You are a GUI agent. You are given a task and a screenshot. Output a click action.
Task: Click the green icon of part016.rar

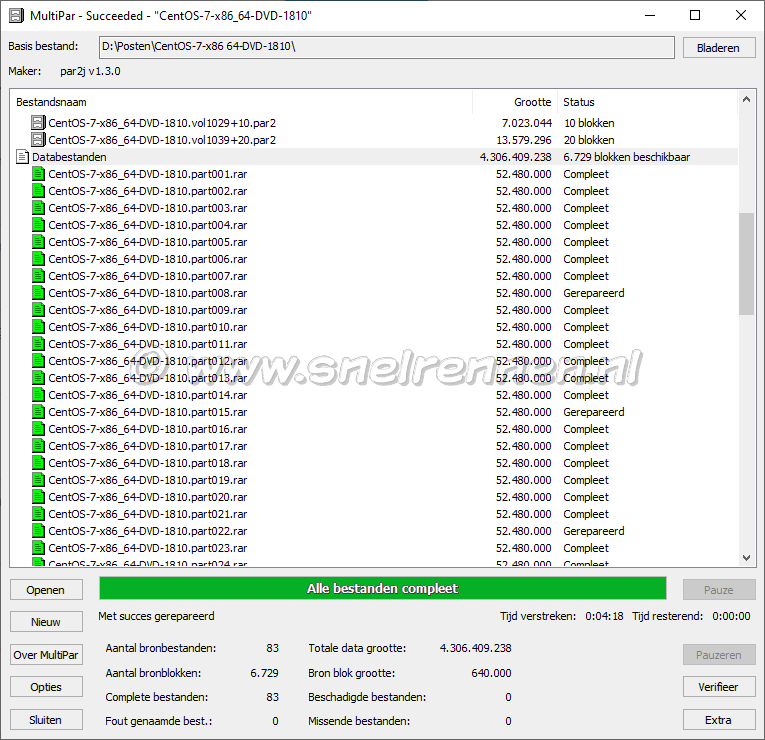point(38,429)
